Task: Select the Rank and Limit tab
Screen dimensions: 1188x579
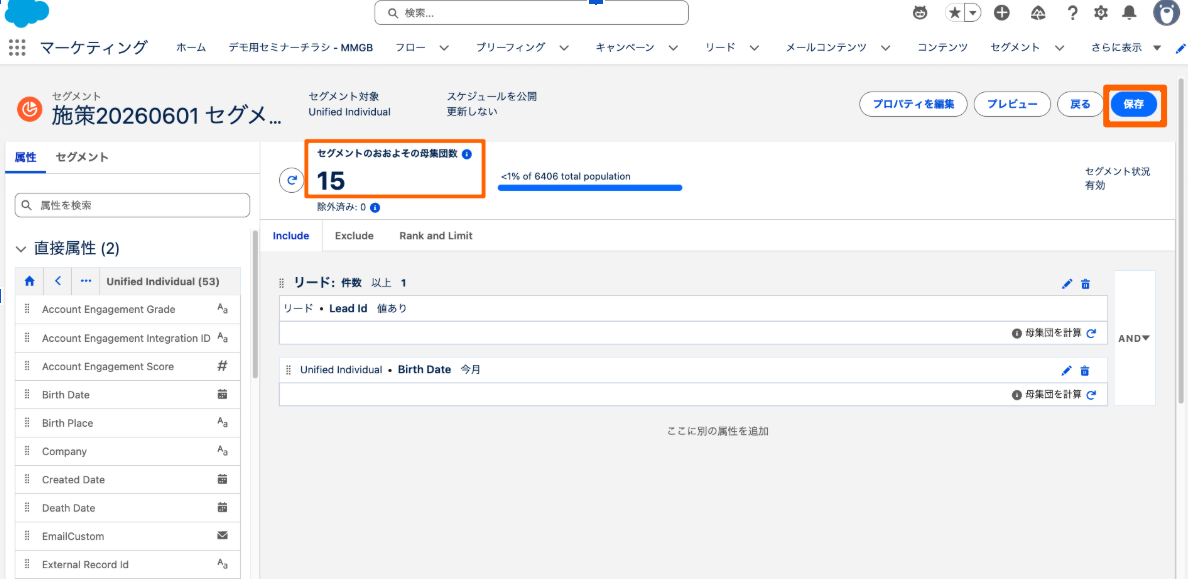Action: [436, 236]
